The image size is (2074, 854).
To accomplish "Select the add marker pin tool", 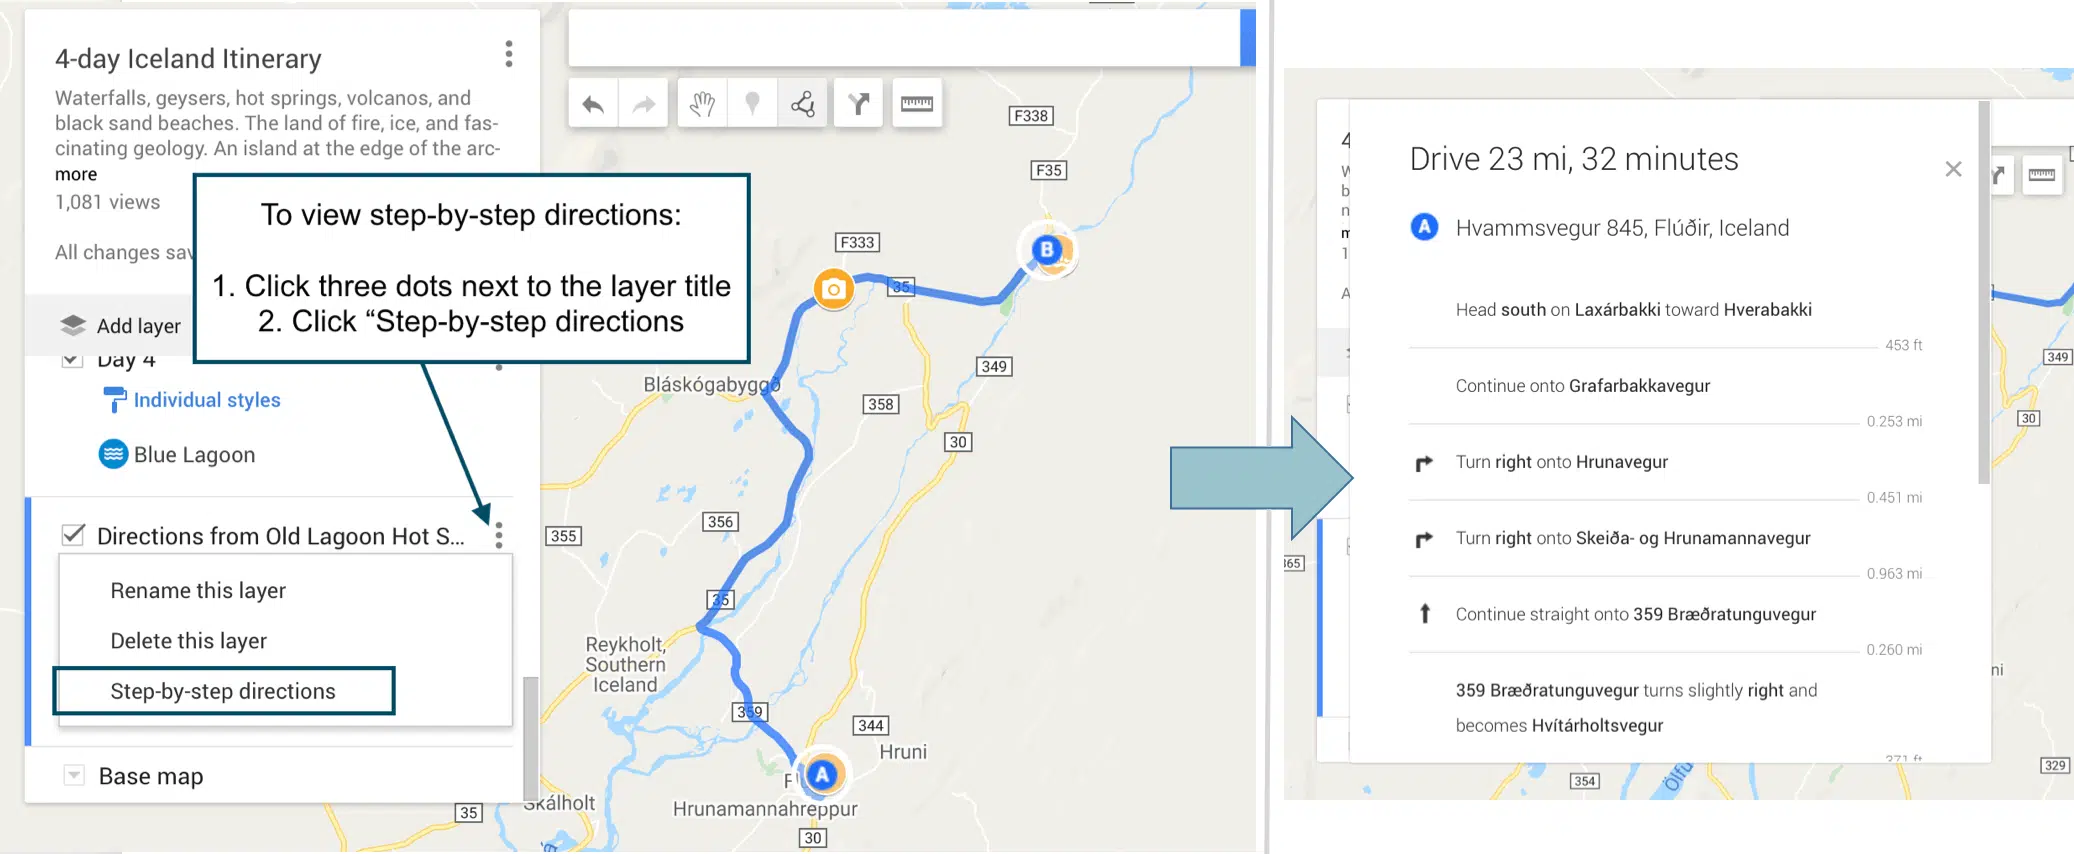I will pyautogui.click(x=753, y=104).
